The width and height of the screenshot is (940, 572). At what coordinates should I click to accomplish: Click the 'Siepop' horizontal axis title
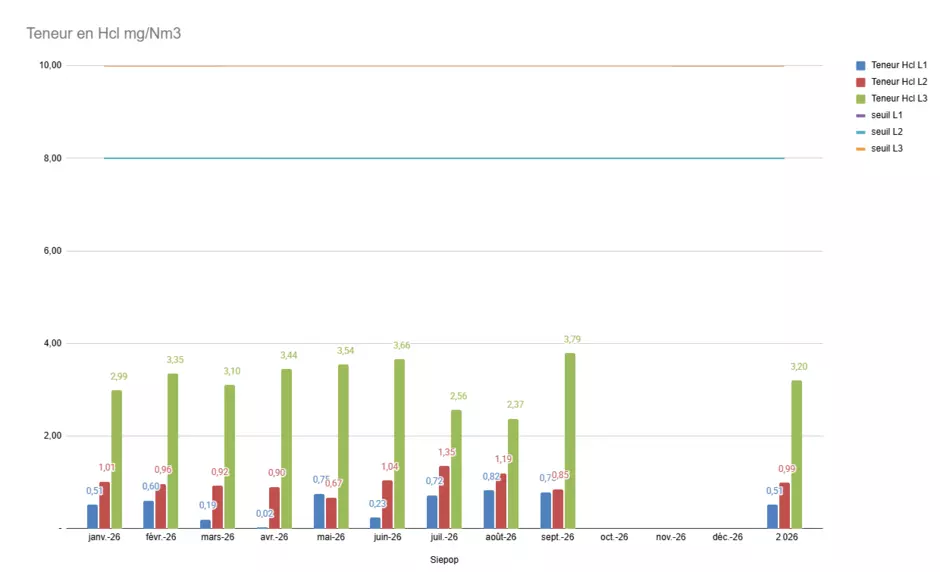point(444,560)
